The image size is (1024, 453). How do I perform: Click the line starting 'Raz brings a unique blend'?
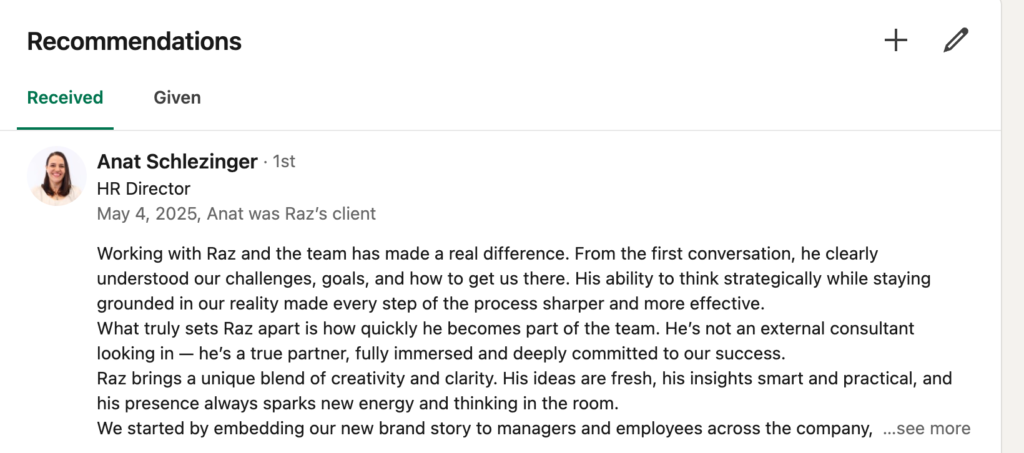(524, 379)
